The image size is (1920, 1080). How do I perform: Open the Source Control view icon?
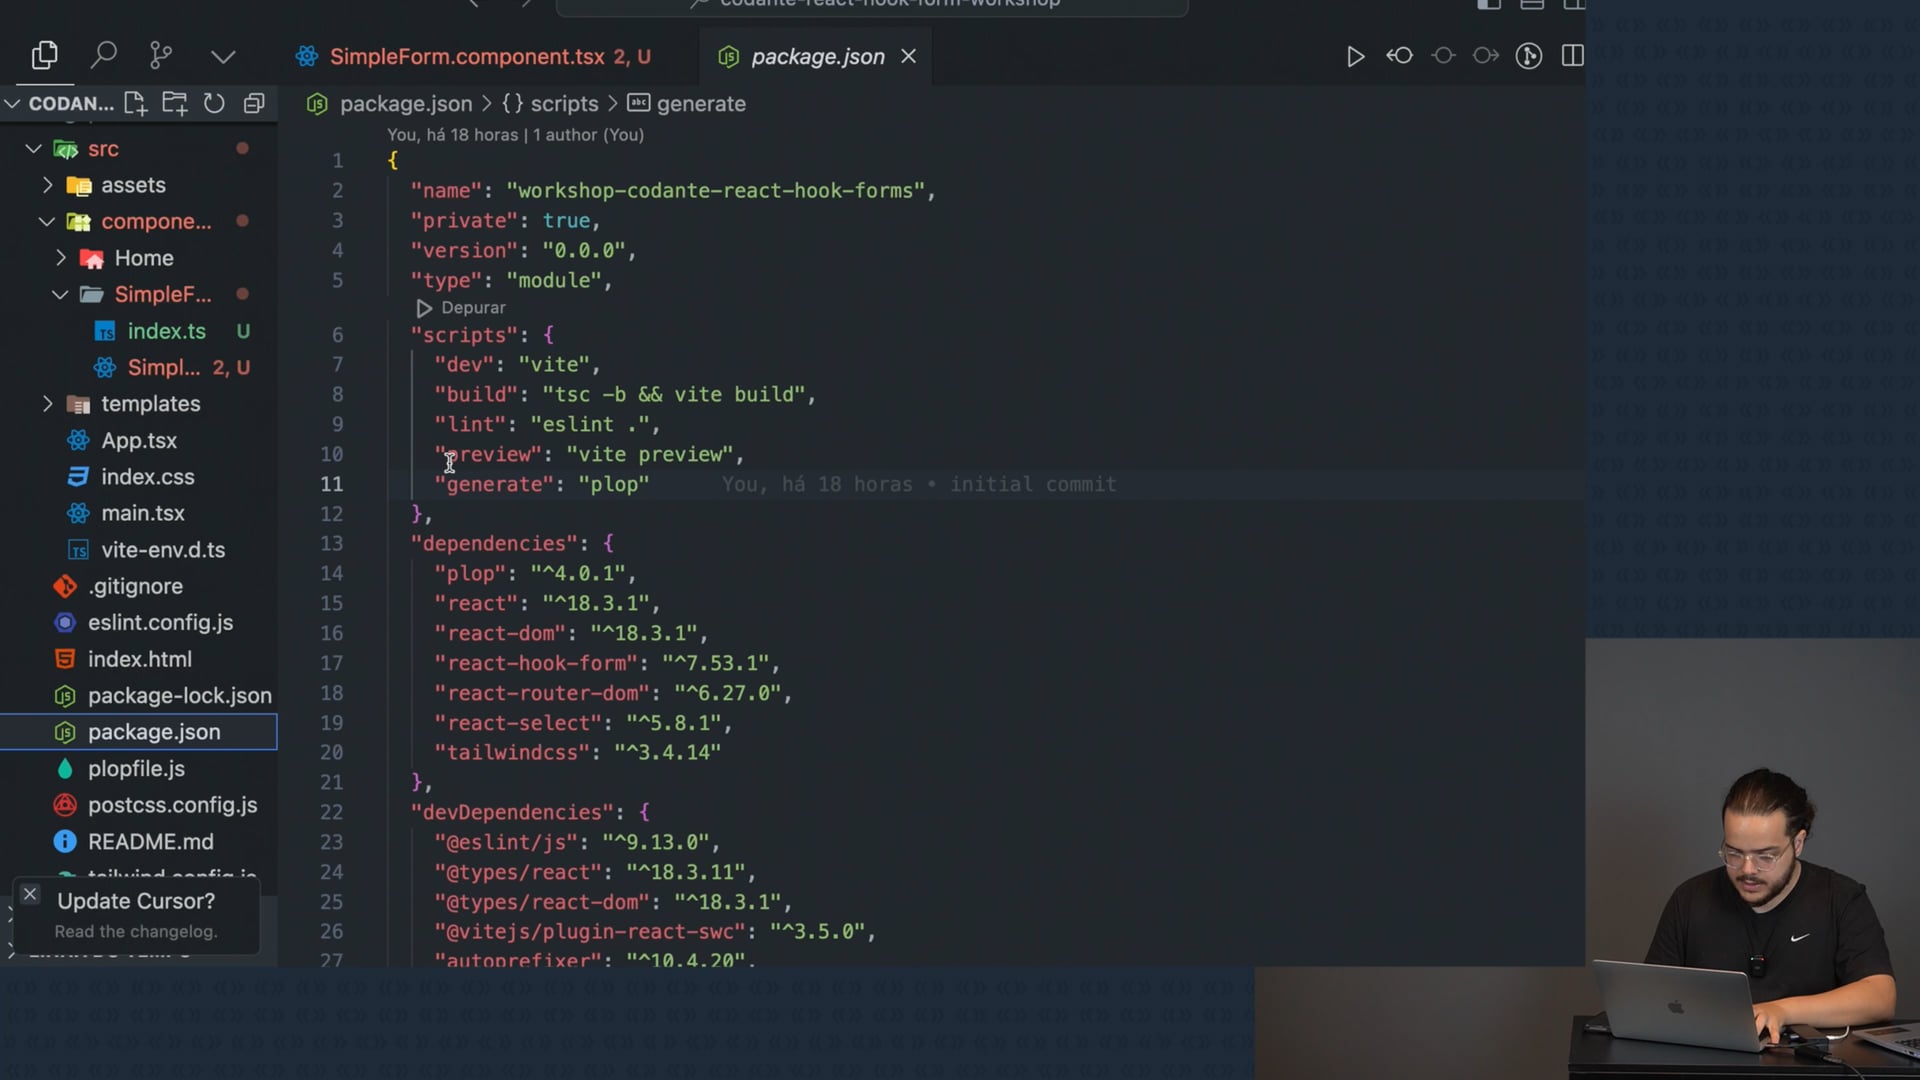160,56
